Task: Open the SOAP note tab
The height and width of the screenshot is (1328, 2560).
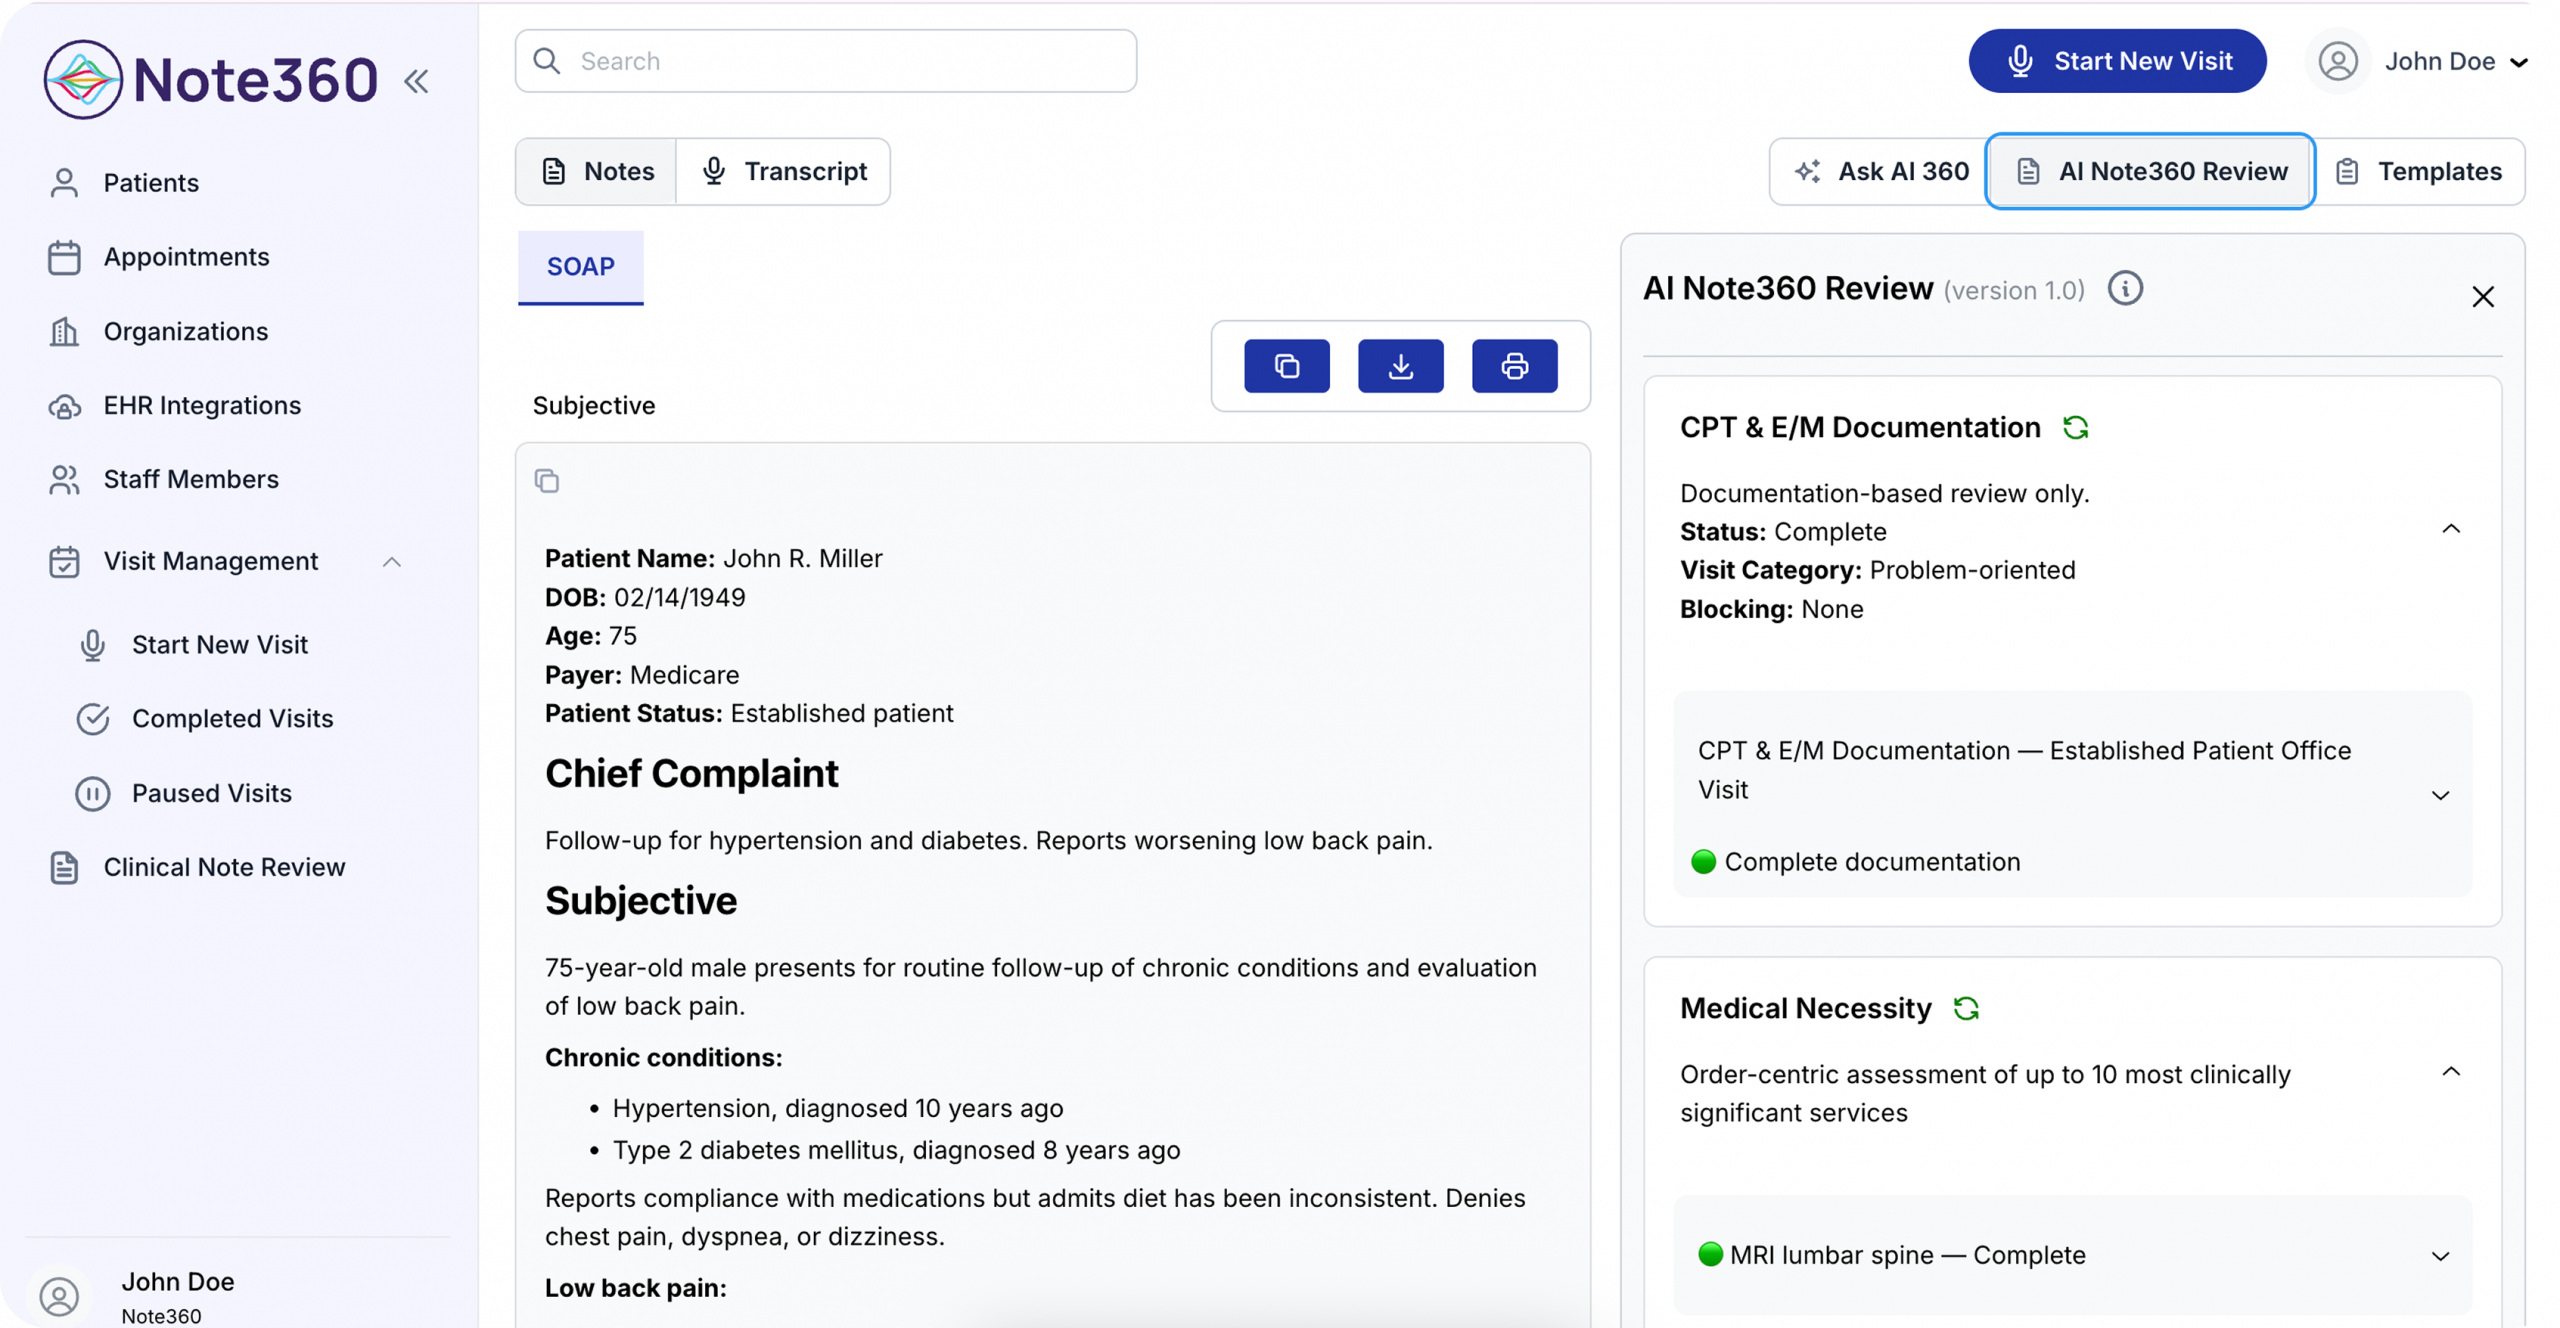Action: 580,268
